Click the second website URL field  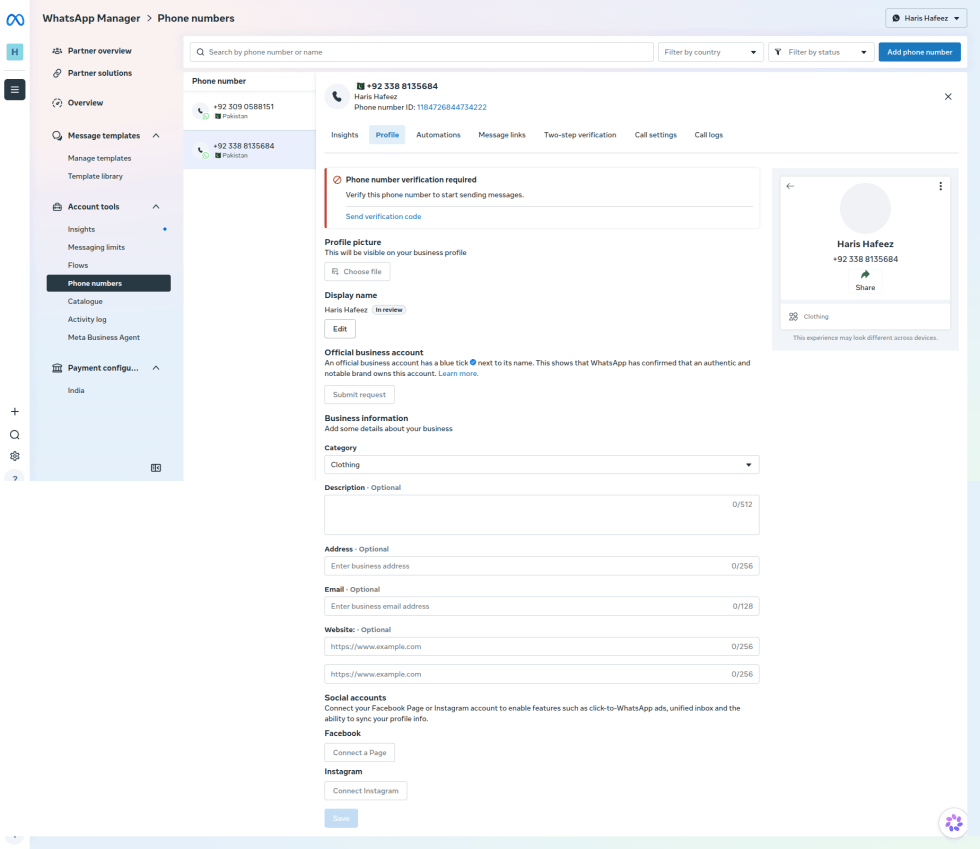point(542,674)
